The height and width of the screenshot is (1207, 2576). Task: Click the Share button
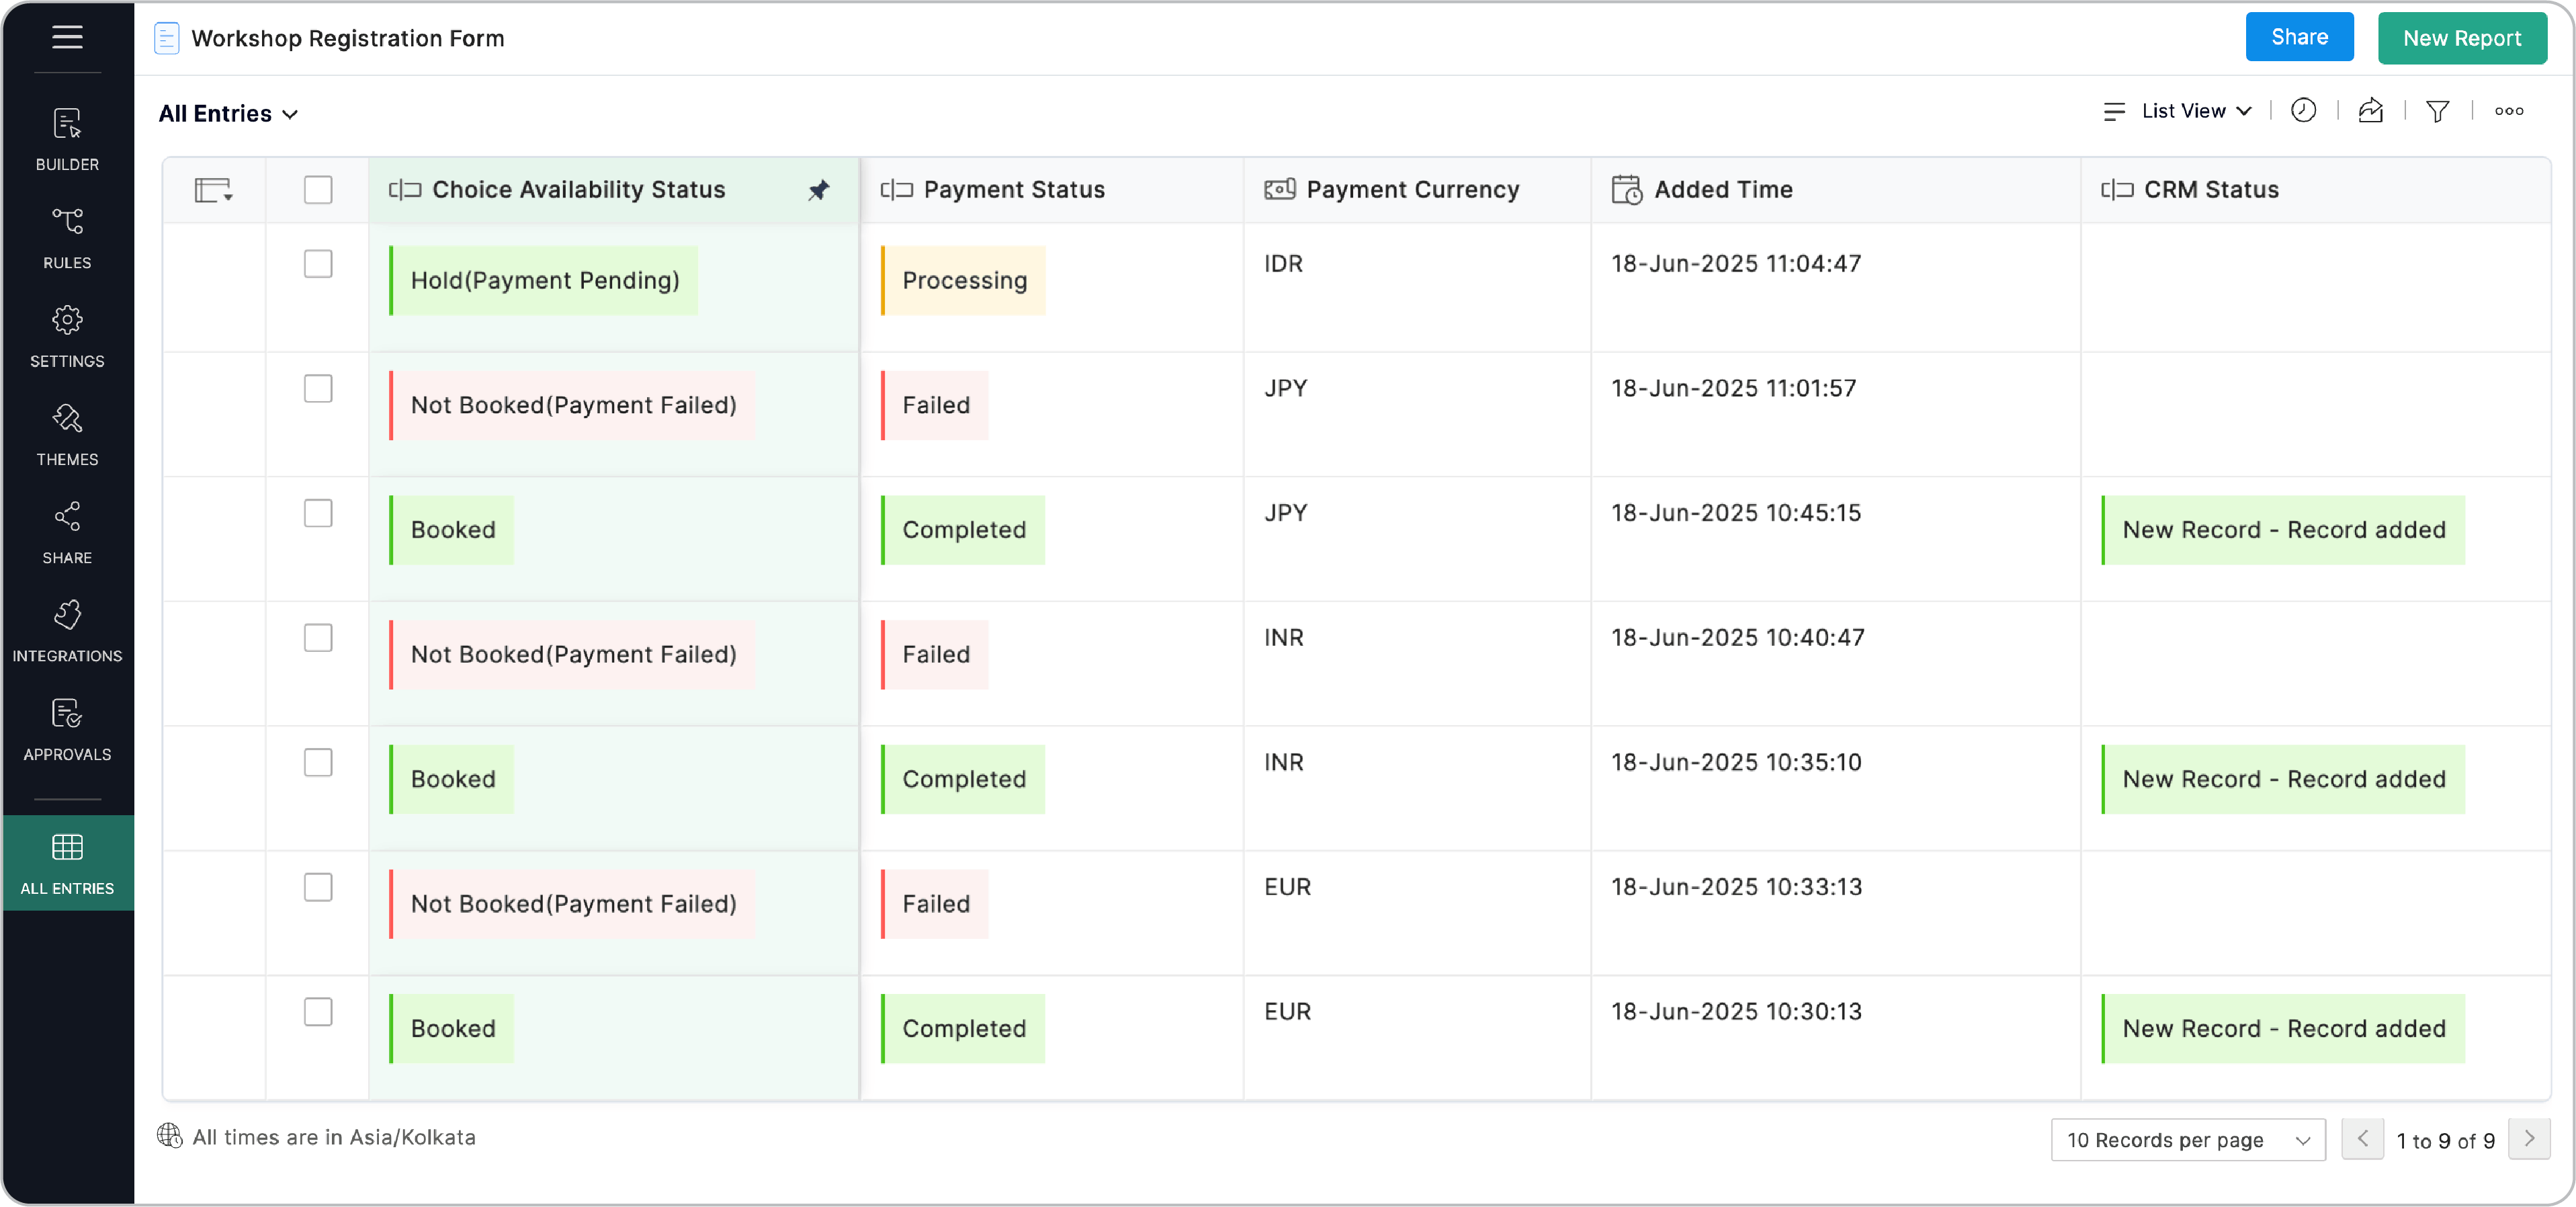pos(2299,37)
